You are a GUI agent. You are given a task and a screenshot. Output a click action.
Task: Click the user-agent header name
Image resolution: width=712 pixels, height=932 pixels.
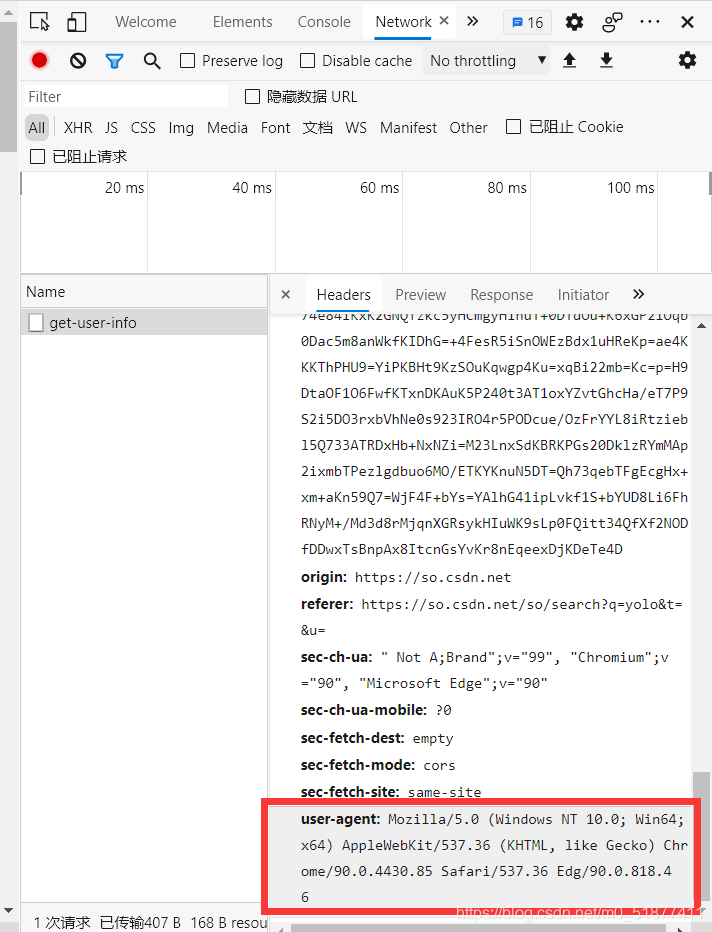(x=340, y=820)
